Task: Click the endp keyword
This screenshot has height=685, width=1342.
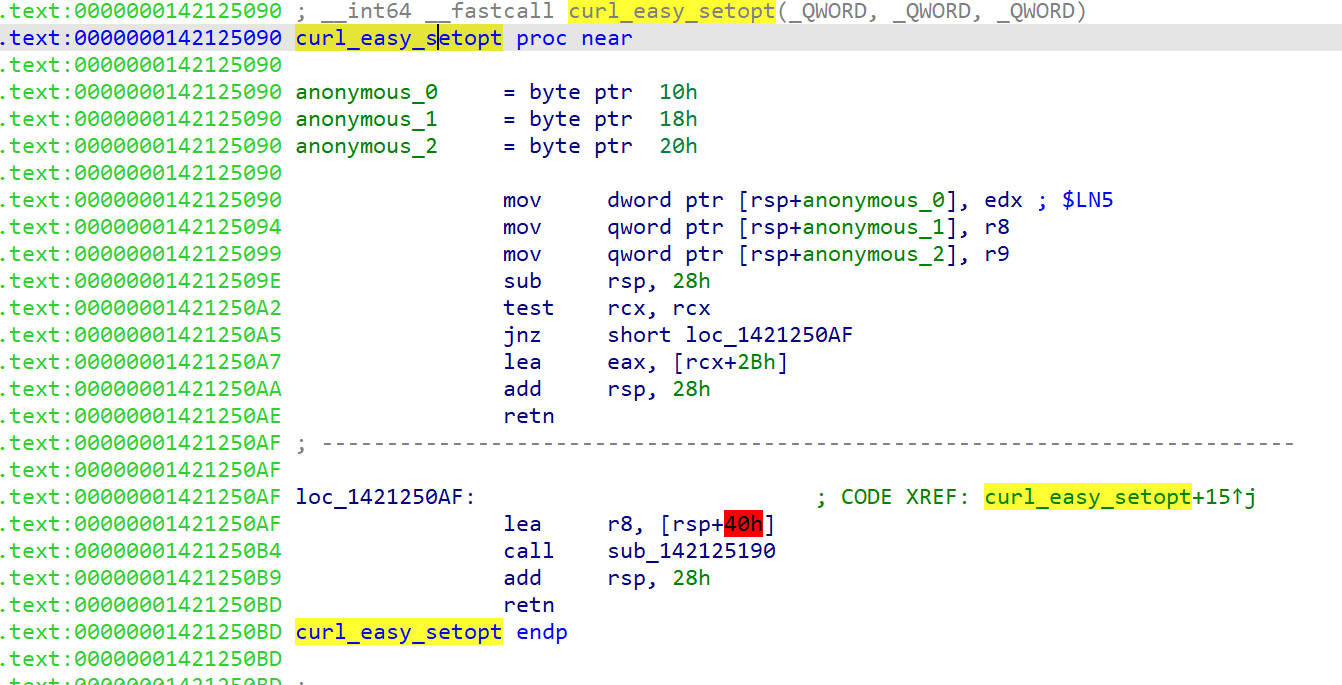Action: pos(542,632)
